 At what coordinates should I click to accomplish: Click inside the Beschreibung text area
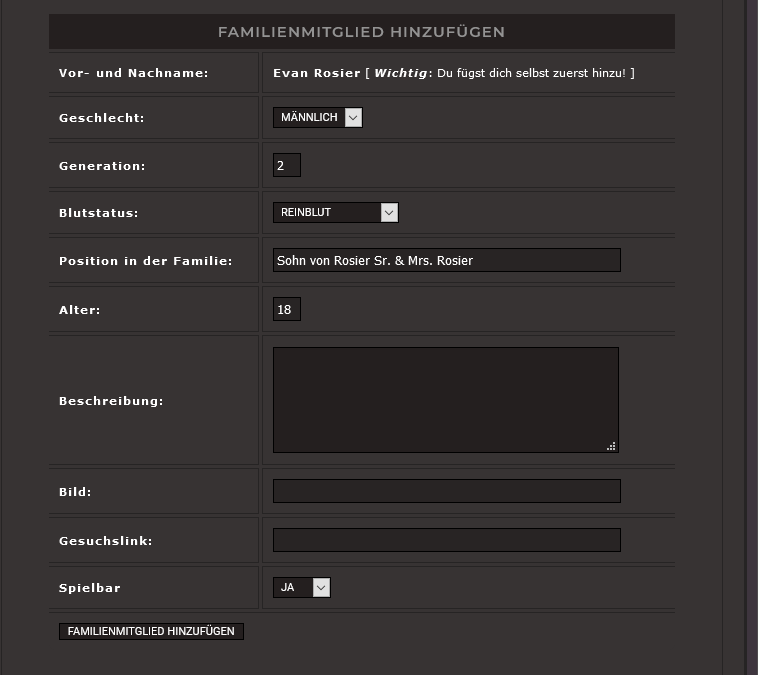445,399
